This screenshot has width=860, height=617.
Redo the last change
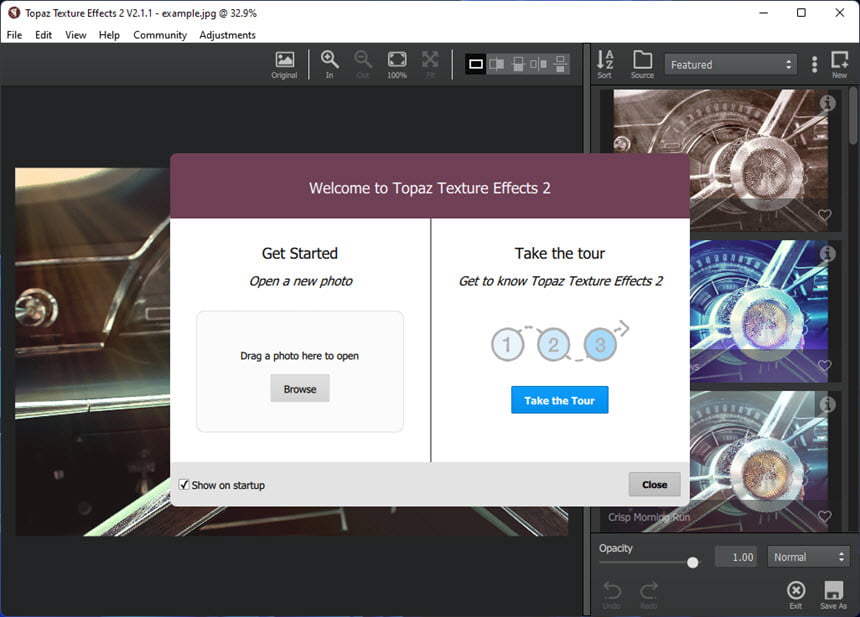tap(648, 596)
